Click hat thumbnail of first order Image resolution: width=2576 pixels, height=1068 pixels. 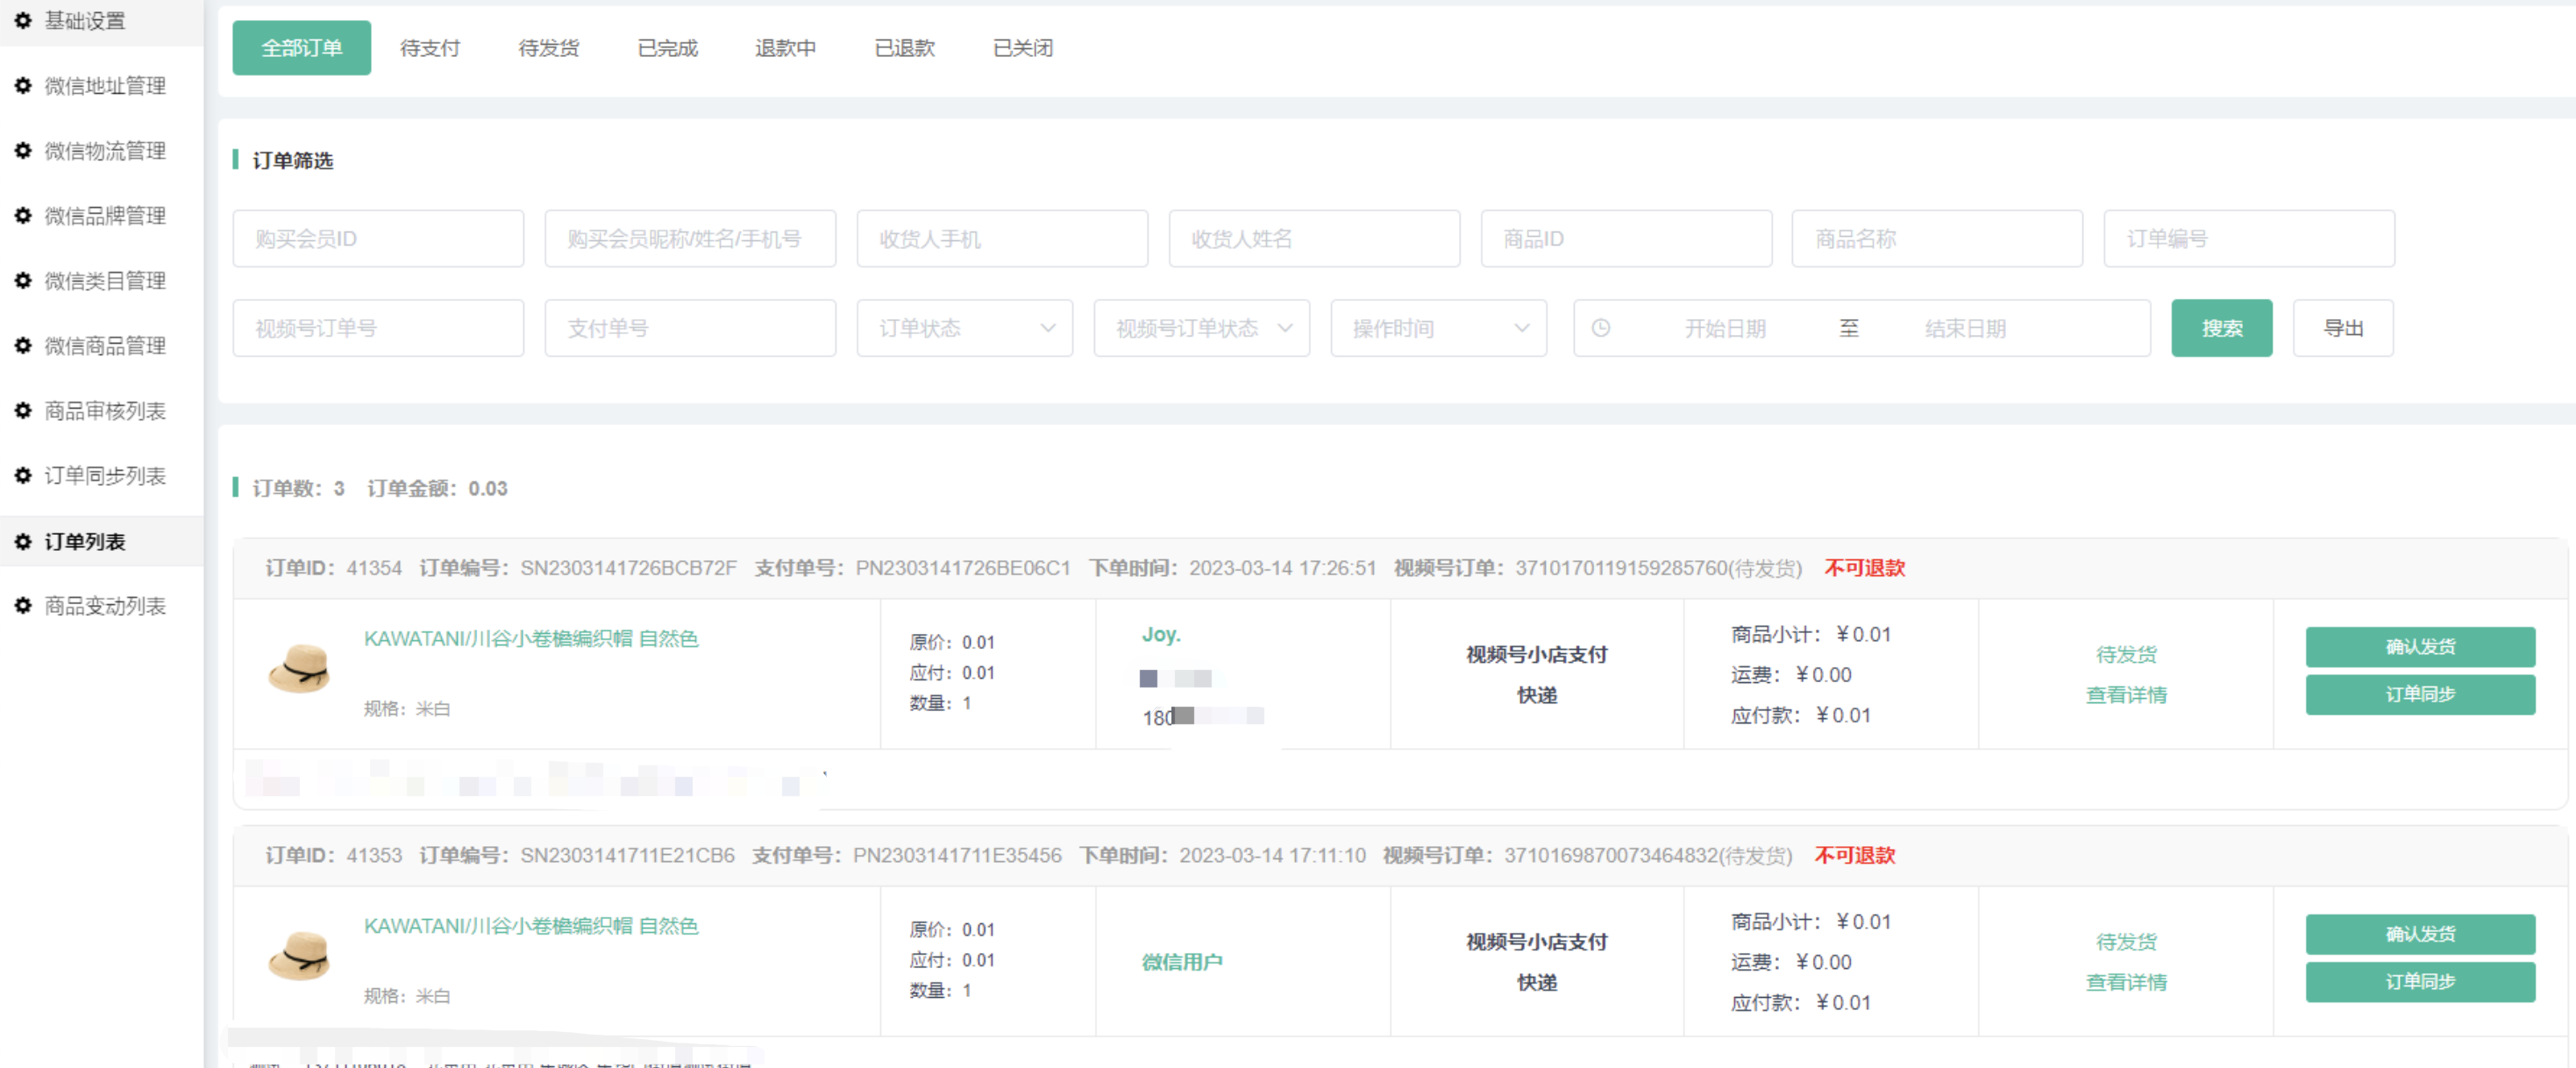tap(299, 668)
